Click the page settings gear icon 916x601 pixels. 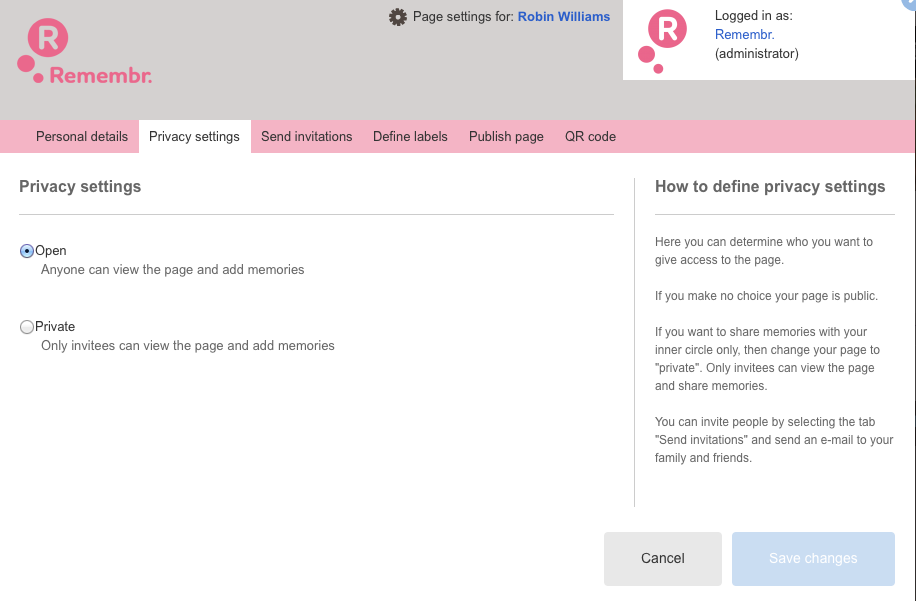pyautogui.click(x=398, y=17)
